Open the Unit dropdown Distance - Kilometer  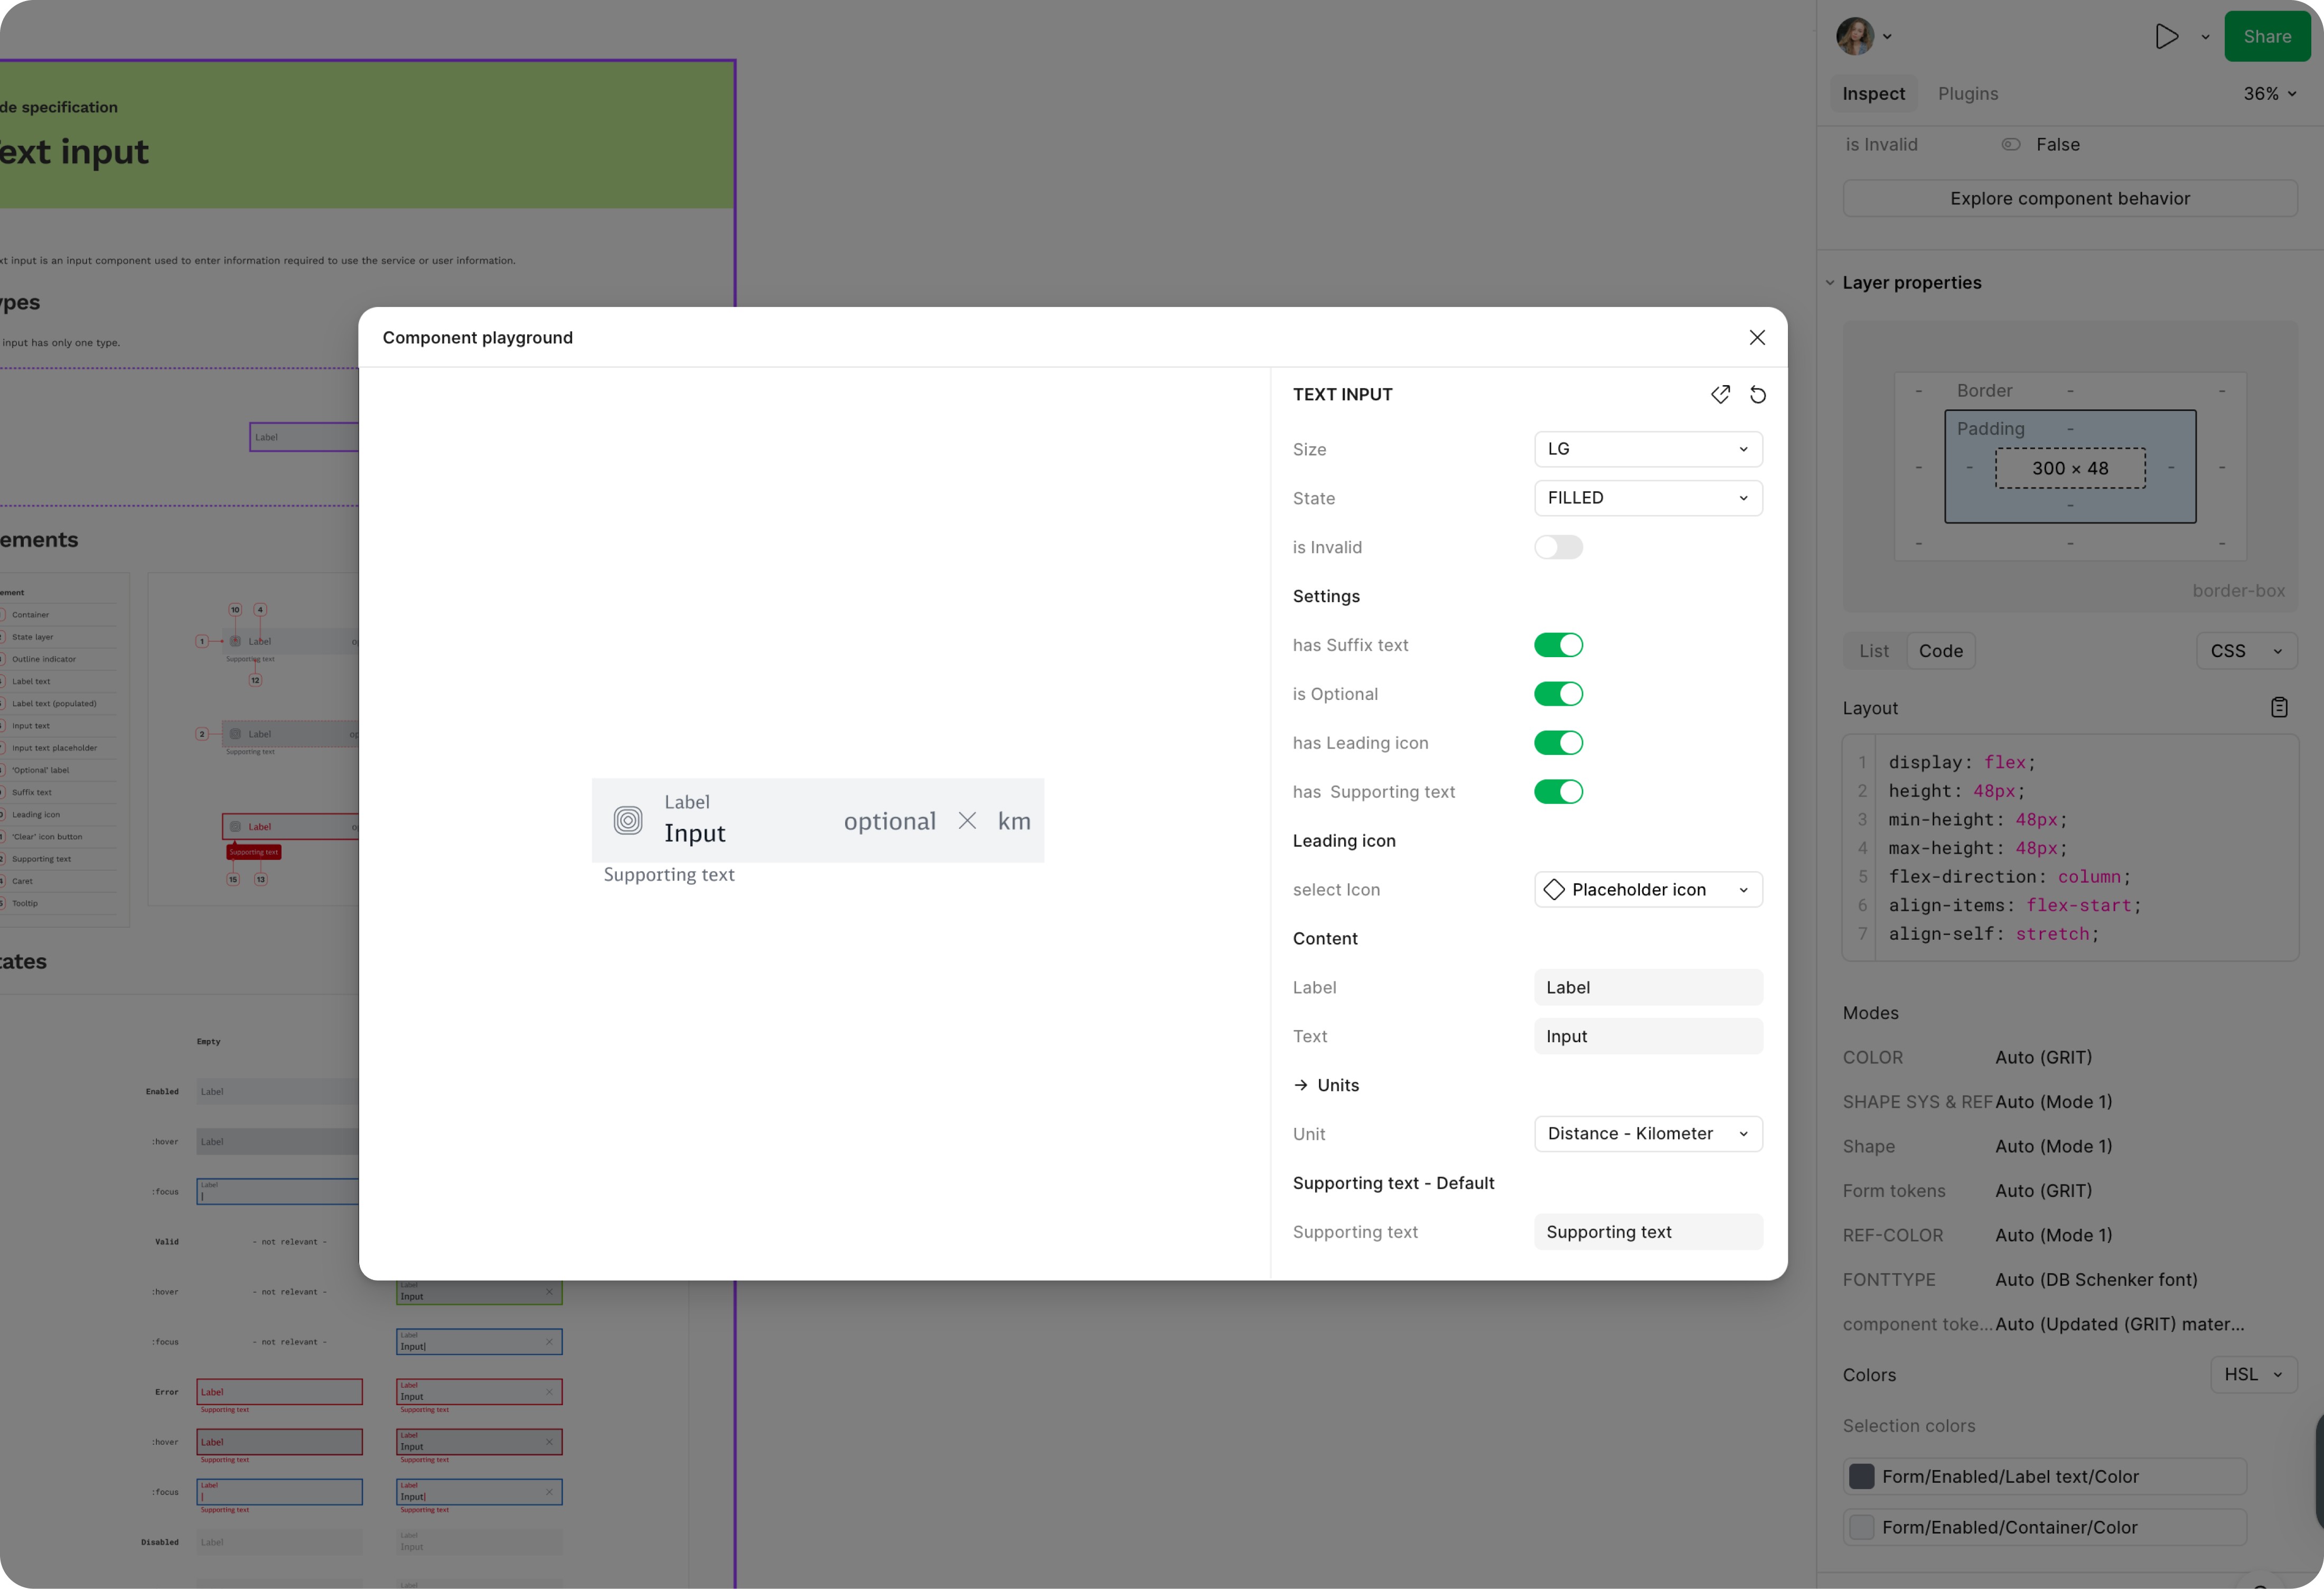point(1647,1134)
